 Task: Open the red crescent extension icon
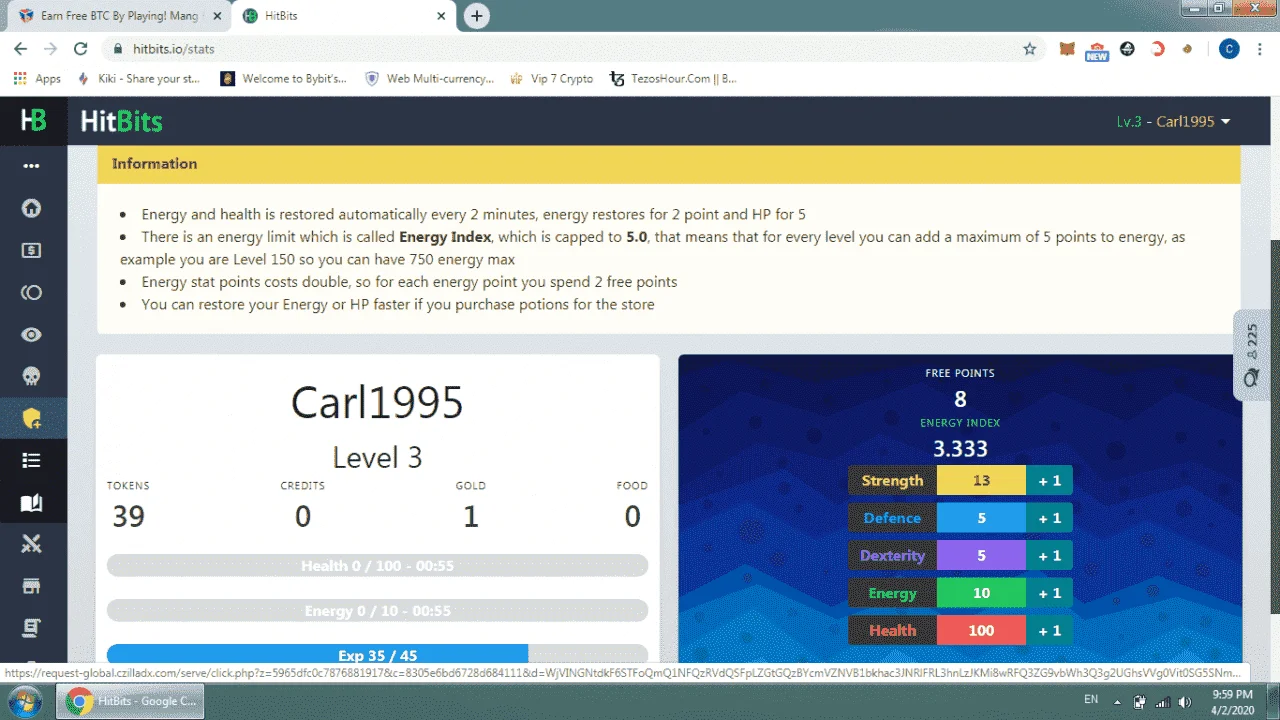(x=1158, y=49)
